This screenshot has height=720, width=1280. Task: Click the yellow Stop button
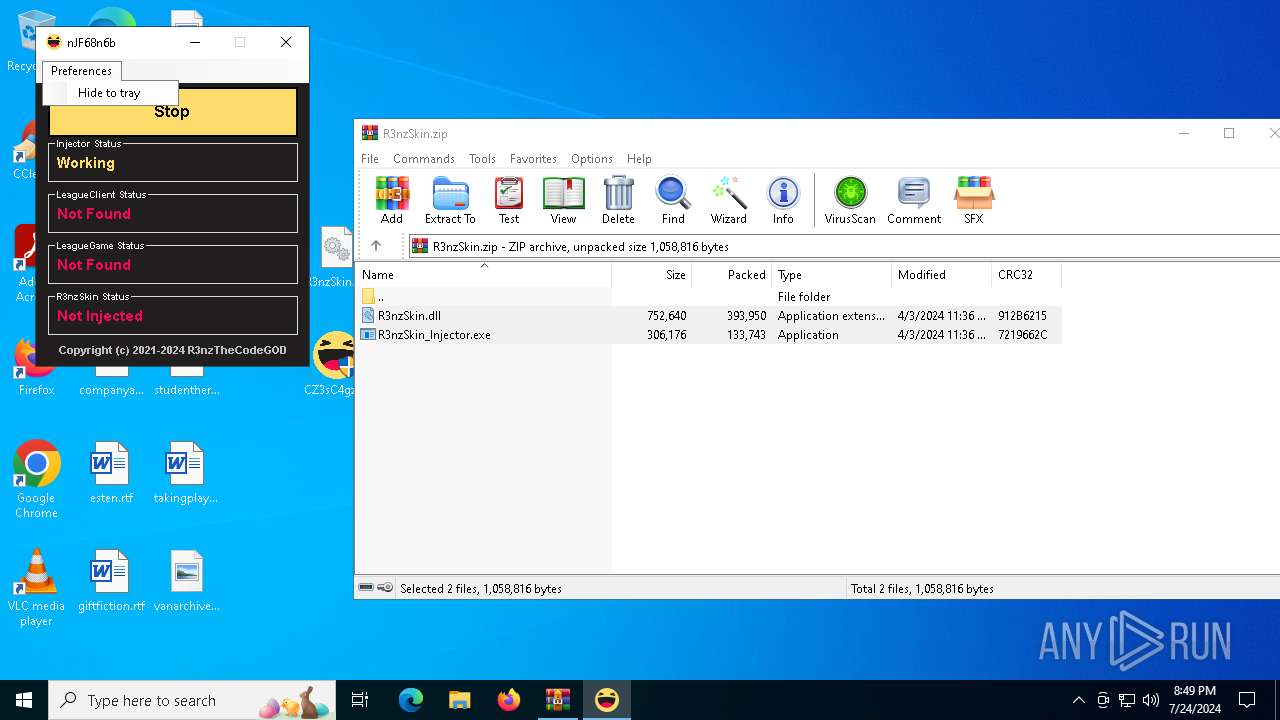click(172, 111)
